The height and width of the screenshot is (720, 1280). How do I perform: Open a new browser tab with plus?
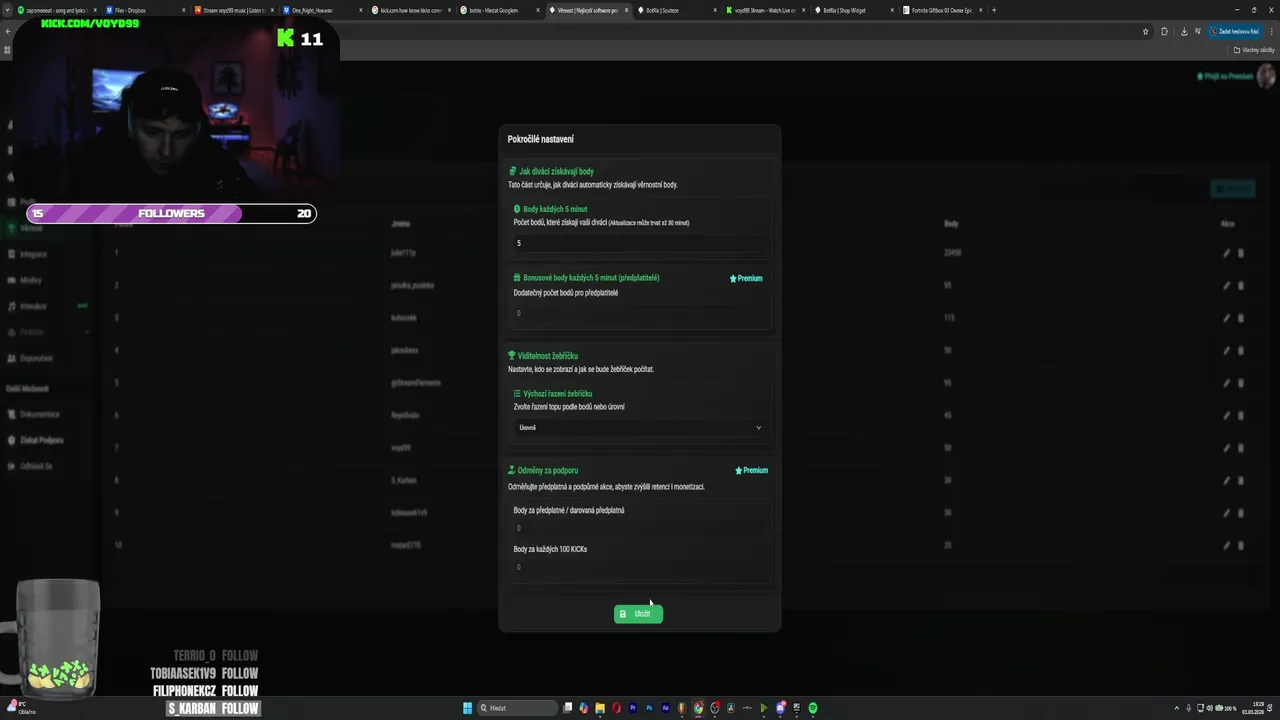[x=994, y=10]
